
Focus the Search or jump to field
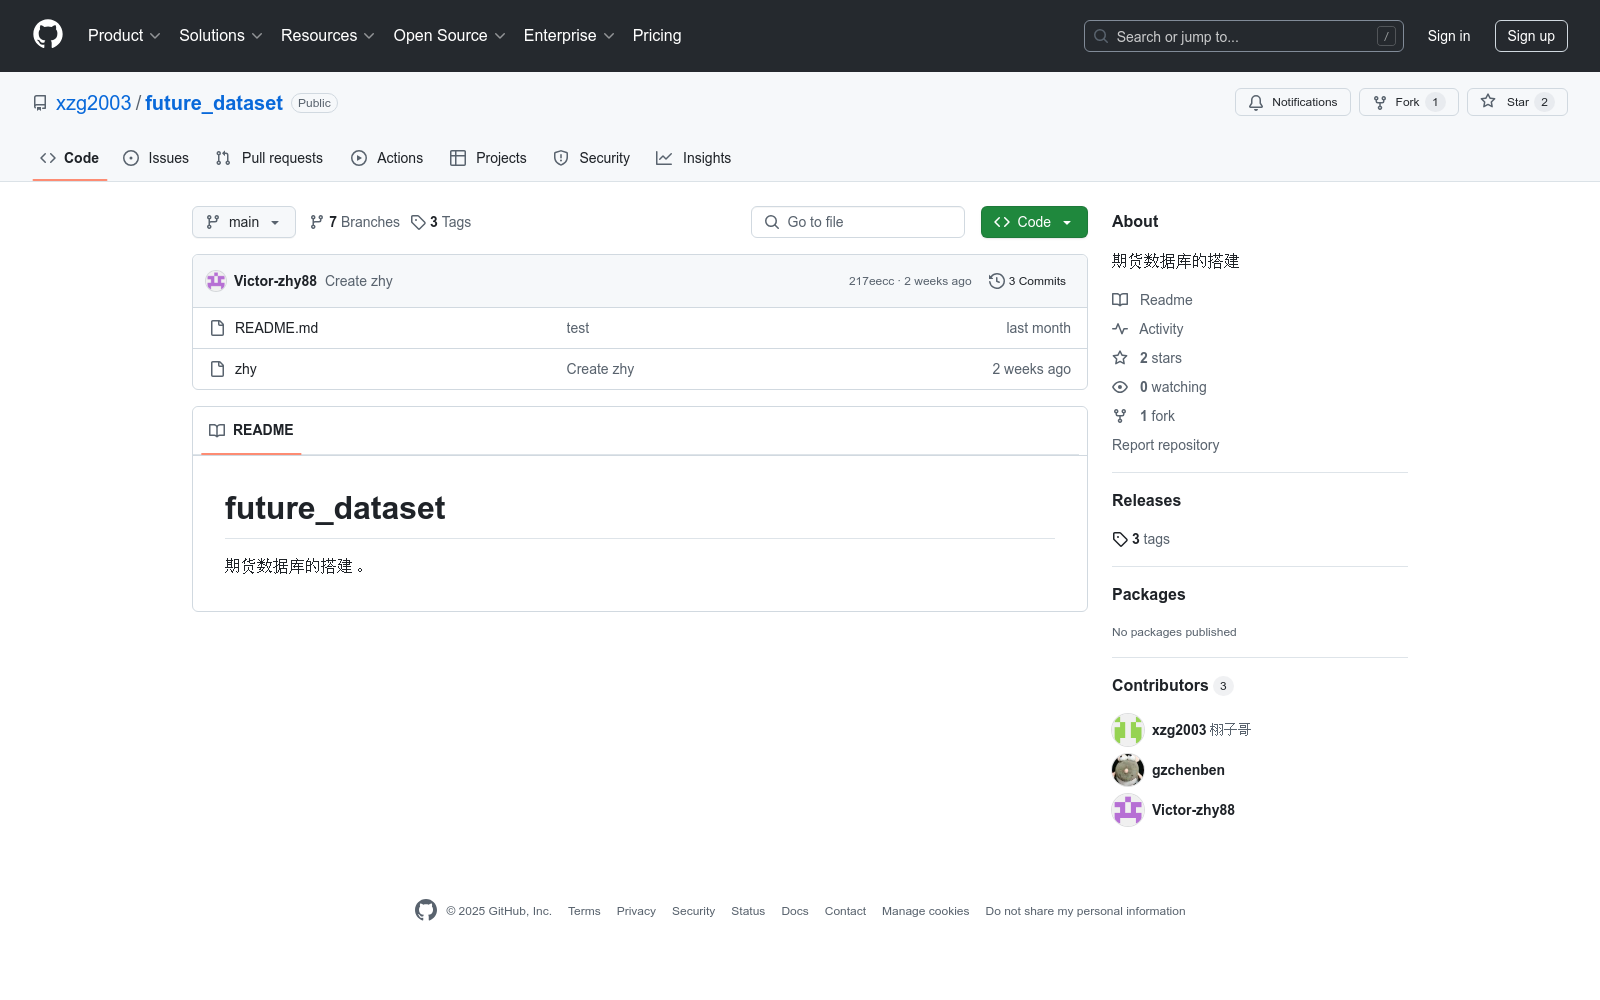[1244, 36]
